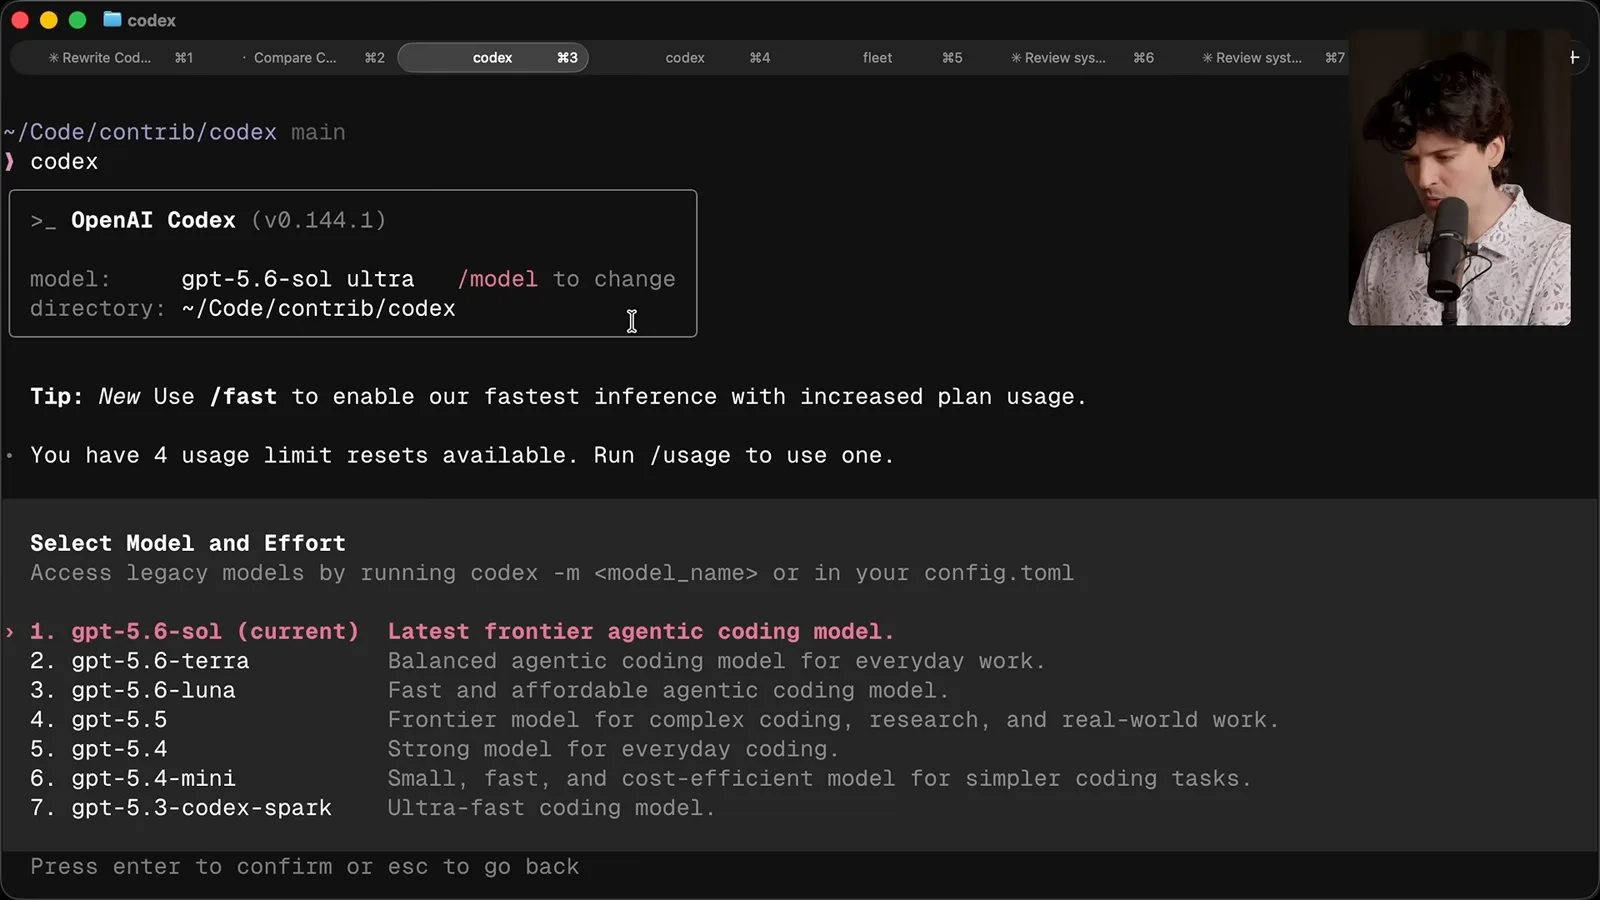Click the webcam video overlay of the presenter

[1459, 178]
